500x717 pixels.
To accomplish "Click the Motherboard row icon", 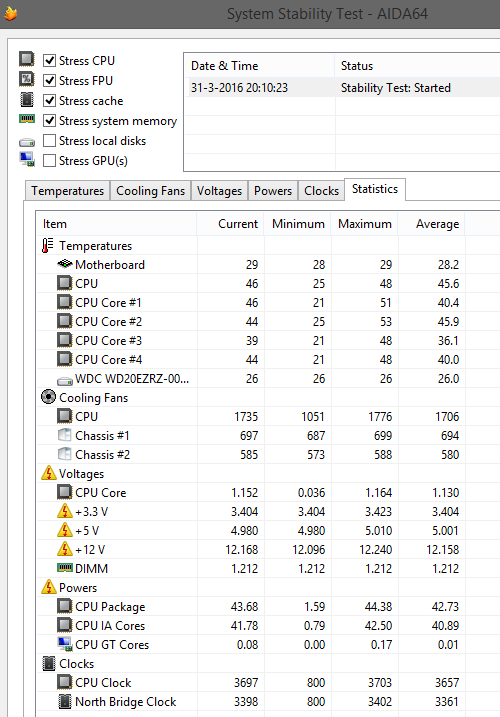I will point(65,264).
